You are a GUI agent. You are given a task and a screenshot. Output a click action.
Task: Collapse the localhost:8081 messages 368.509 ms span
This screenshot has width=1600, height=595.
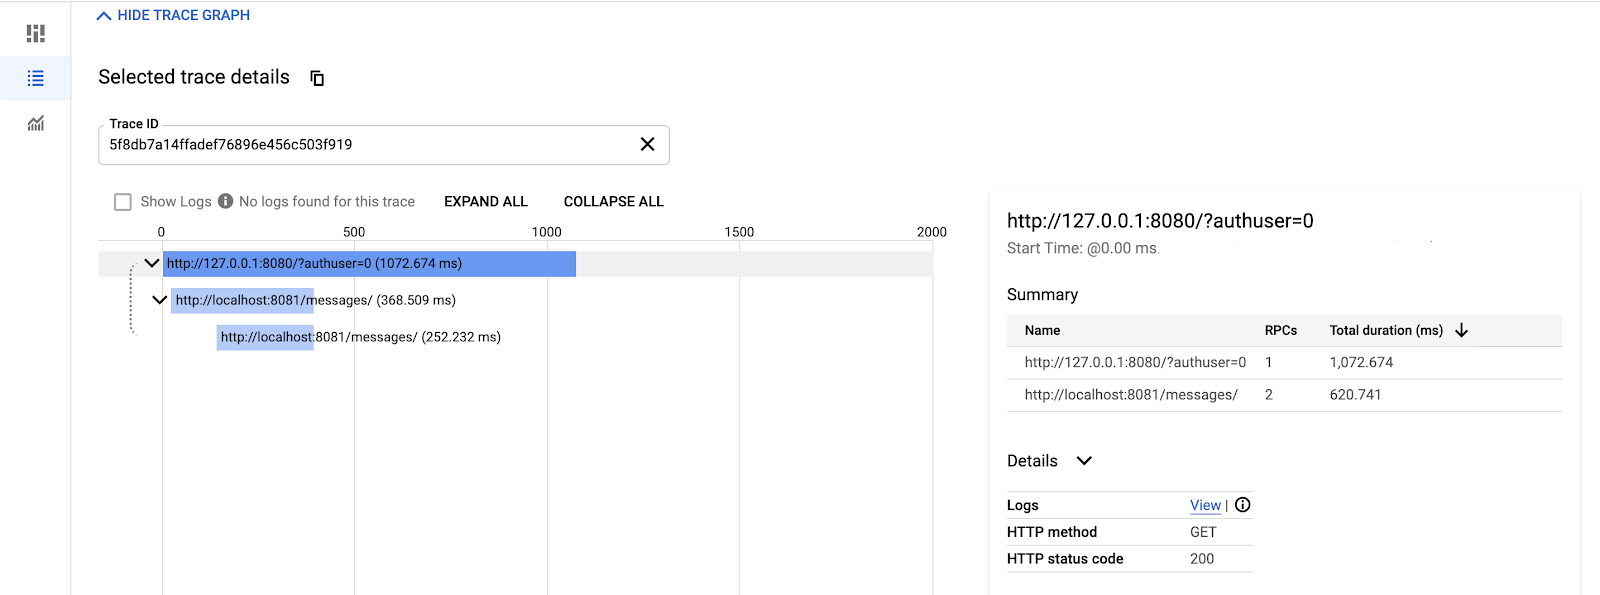coord(159,299)
